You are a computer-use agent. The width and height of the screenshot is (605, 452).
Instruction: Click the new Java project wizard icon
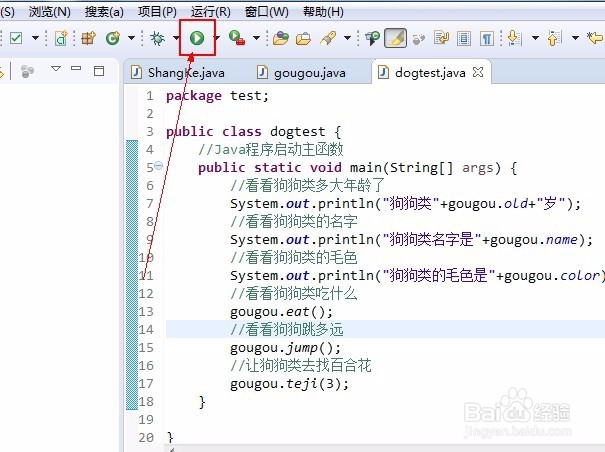pos(61,38)
